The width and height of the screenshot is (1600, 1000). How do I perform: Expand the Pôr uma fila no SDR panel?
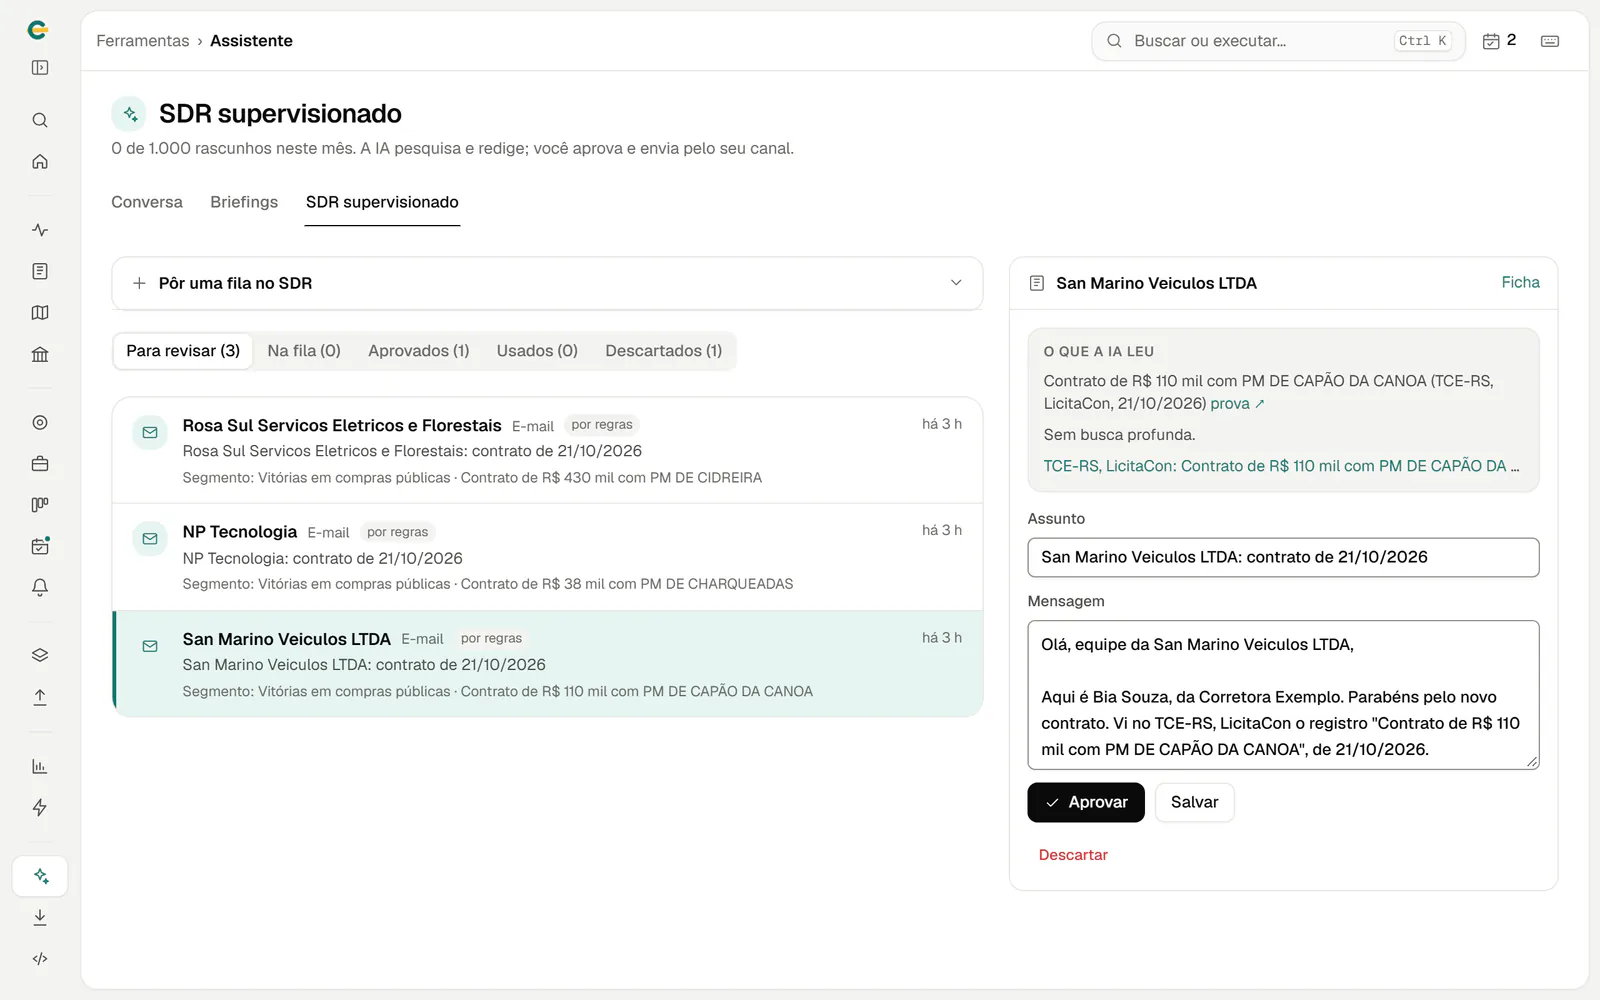tap(547, 283)
